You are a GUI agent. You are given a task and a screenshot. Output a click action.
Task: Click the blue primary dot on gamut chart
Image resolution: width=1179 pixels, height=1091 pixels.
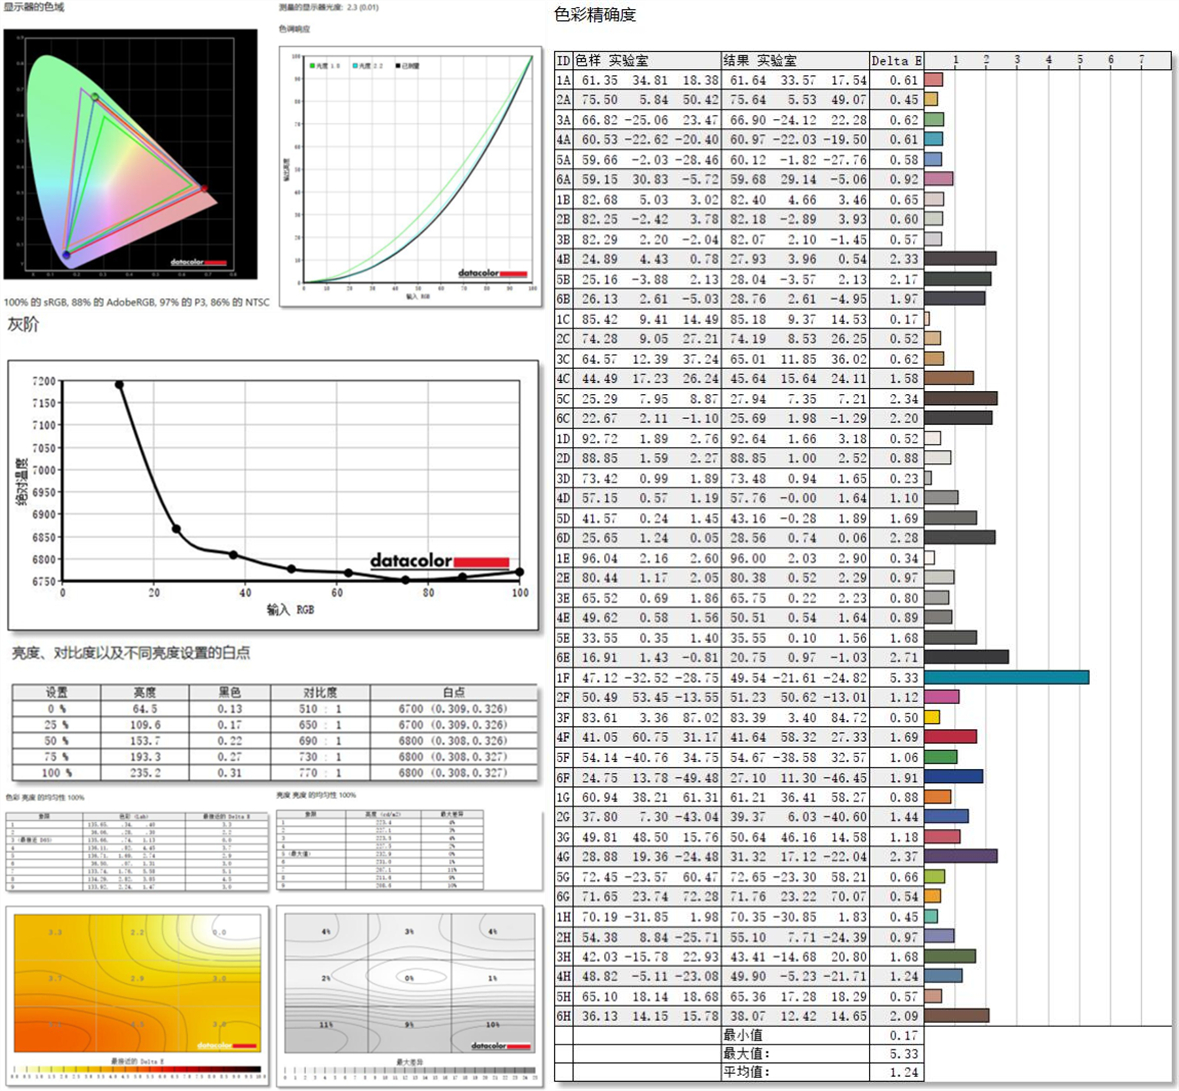(x=67, y=255)
